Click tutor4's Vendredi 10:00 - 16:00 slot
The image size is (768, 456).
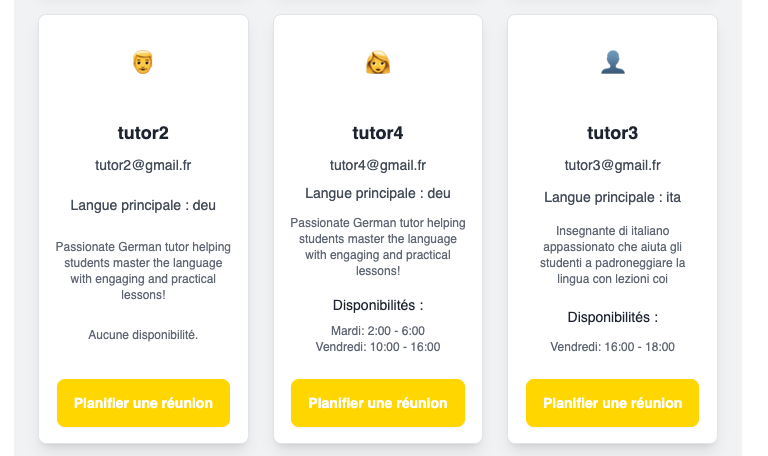378,347
